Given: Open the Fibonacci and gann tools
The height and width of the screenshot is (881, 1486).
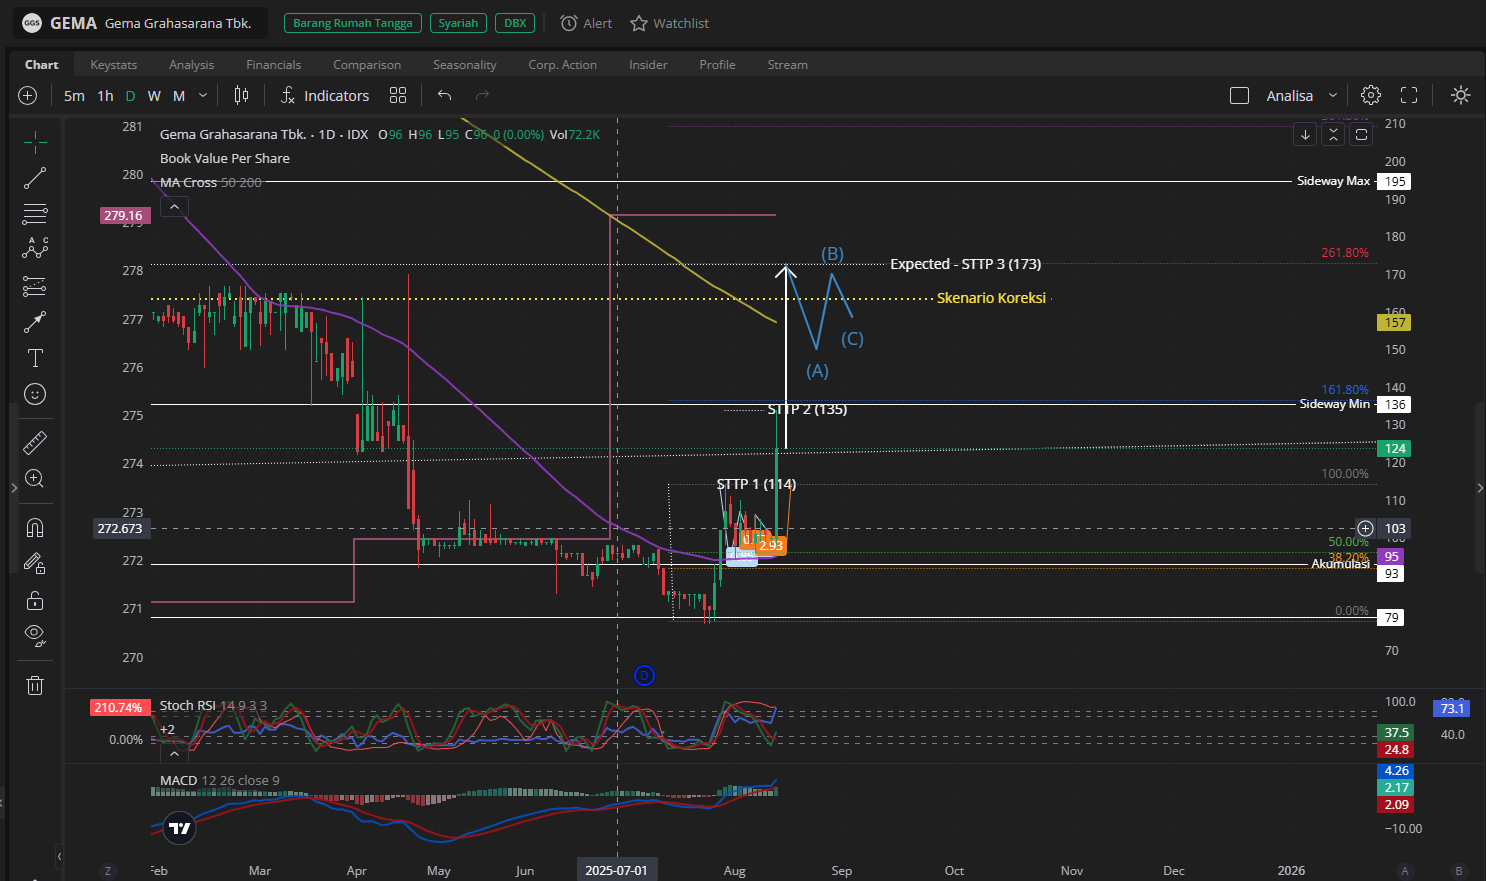Looking at the screenshot, I should click(35, 214).
